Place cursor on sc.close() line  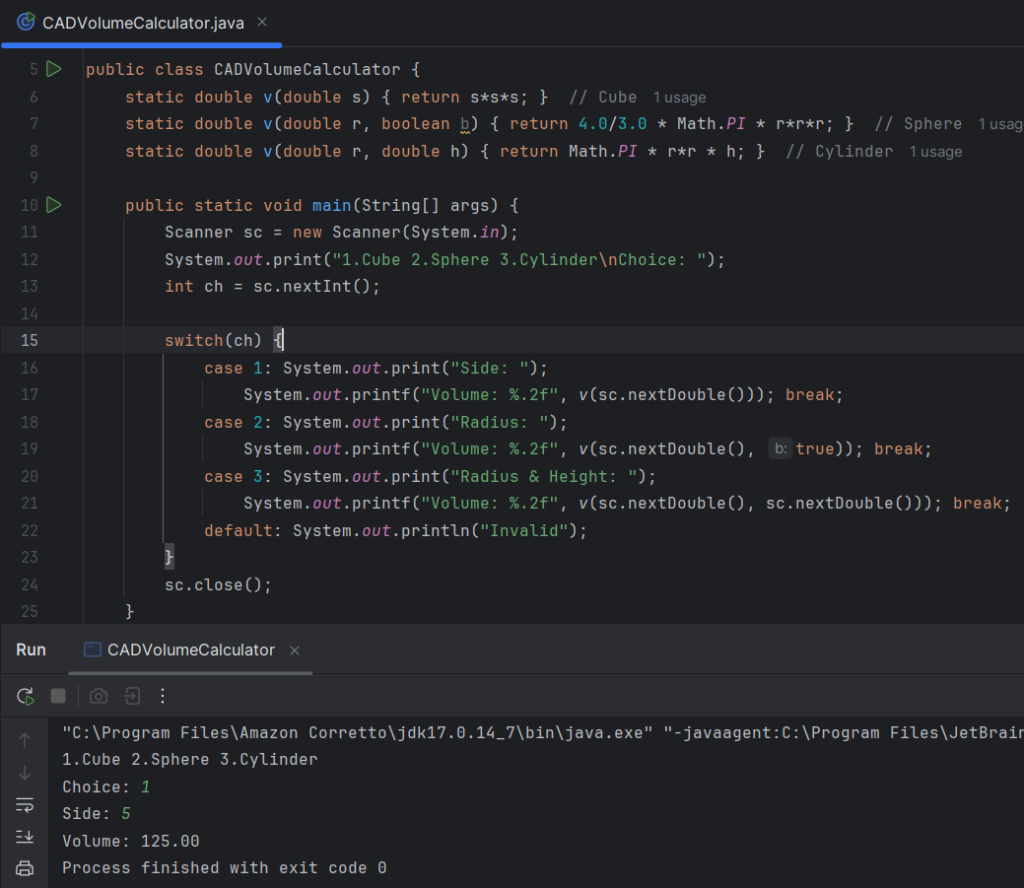218,585
